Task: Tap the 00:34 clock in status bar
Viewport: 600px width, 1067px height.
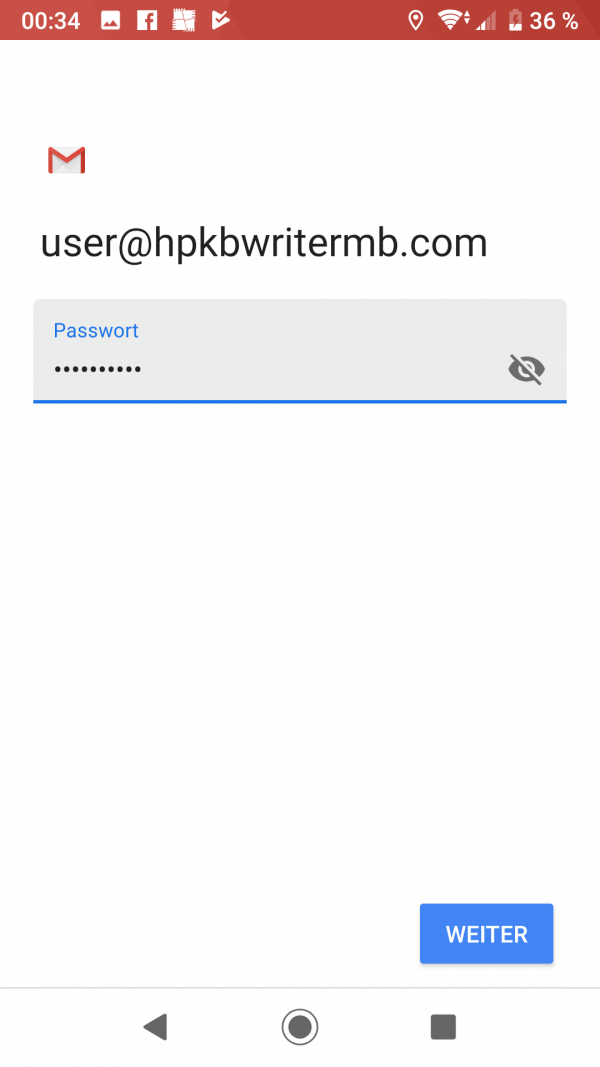Action: (50, 21)
